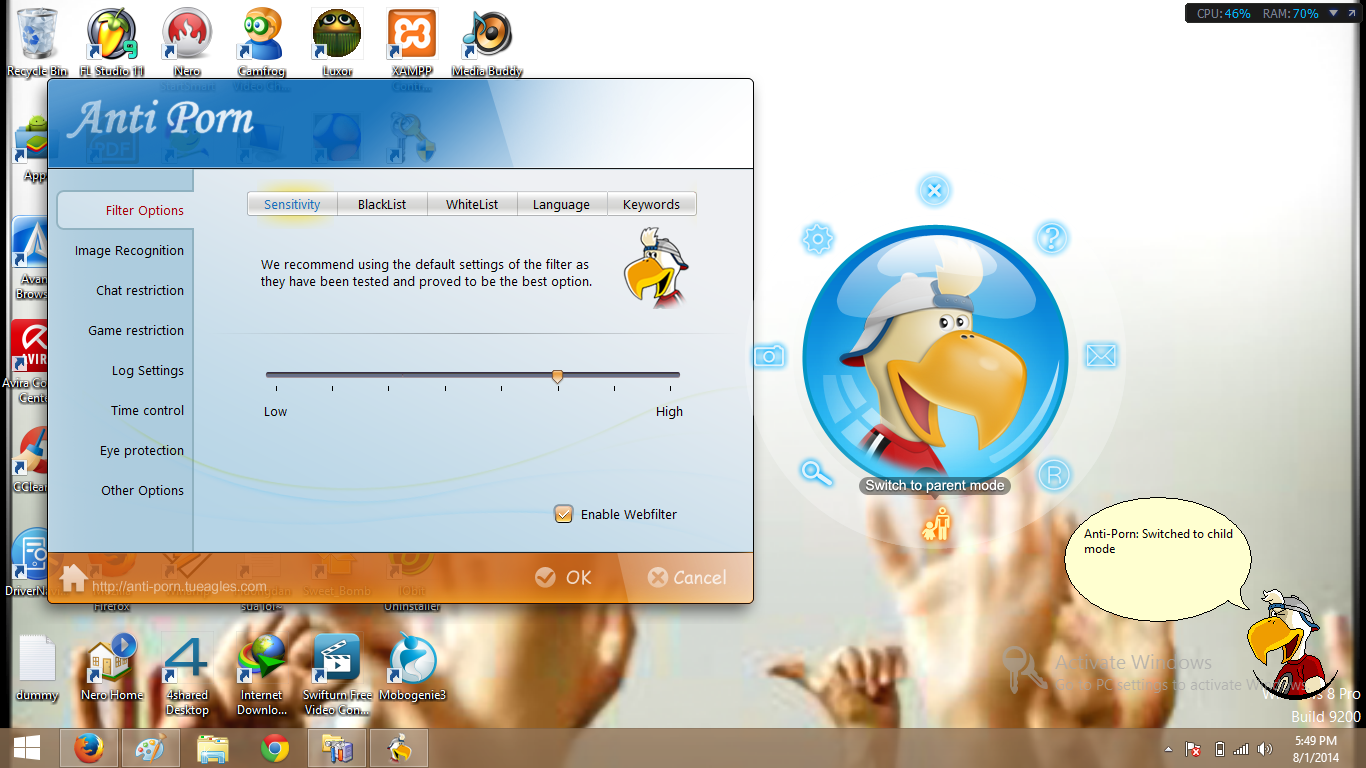
Task: Click the camera screenshot icon beside the orb
Action: 770,355
